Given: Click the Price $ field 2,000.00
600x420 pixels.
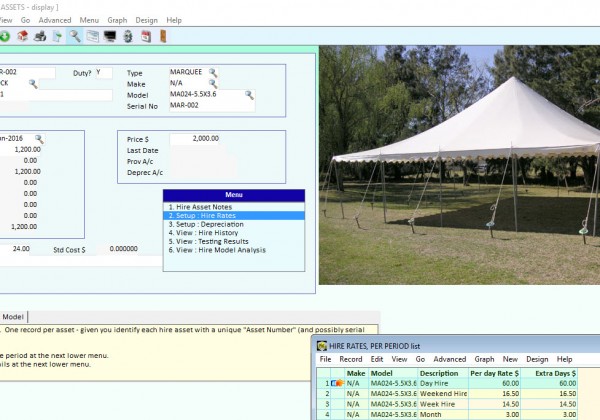Looking at the screenshot, I should pos(194,139).
